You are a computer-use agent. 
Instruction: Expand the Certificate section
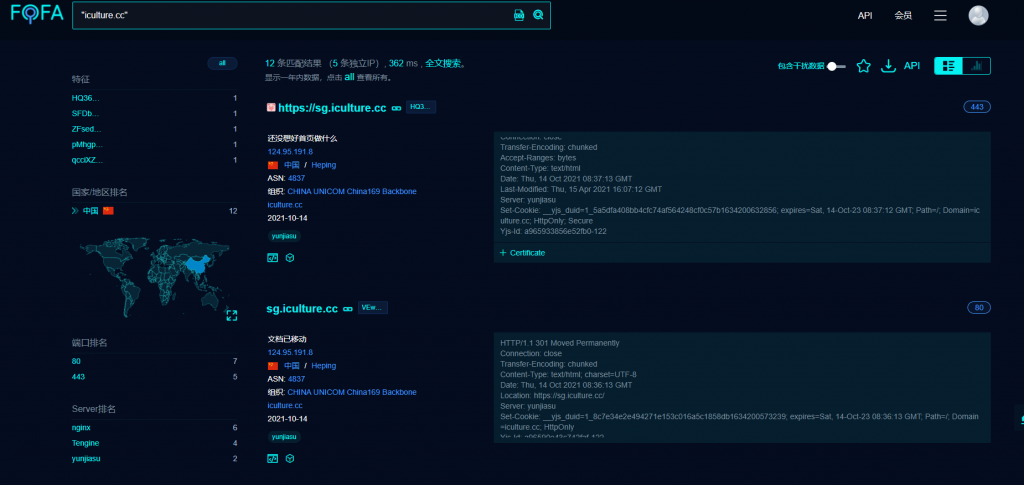pyautogui.click(x=522, y=253)
